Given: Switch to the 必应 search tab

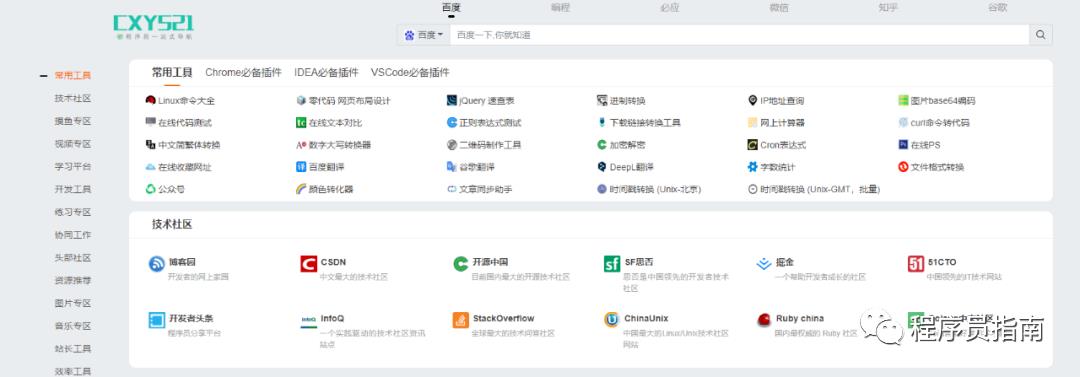Looking at the screenshot, I should pos(669,8).
